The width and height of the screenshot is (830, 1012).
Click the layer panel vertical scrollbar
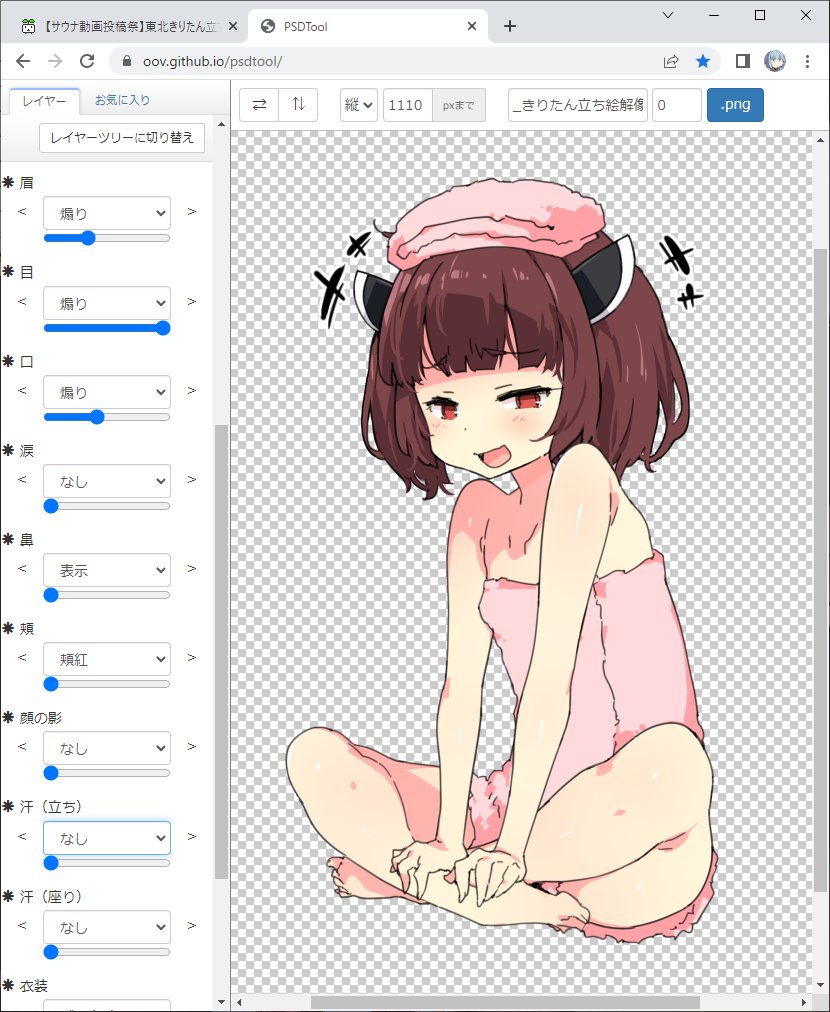tap(221, 652)
